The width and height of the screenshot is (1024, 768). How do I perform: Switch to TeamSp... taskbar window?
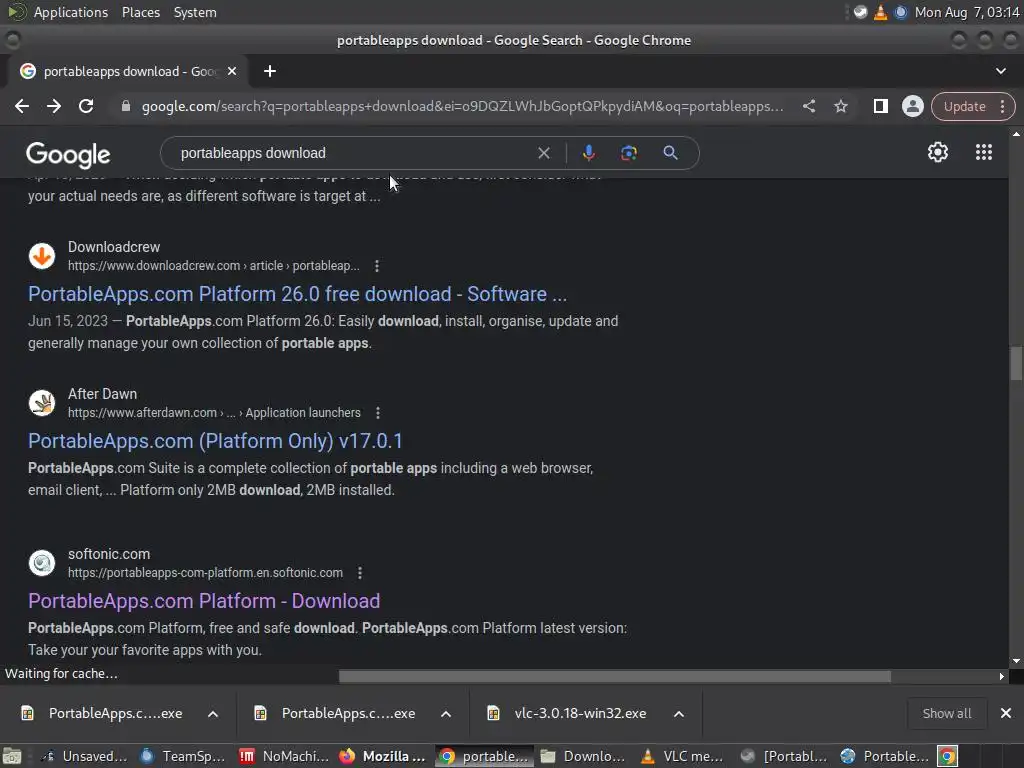tap(184, 756)
